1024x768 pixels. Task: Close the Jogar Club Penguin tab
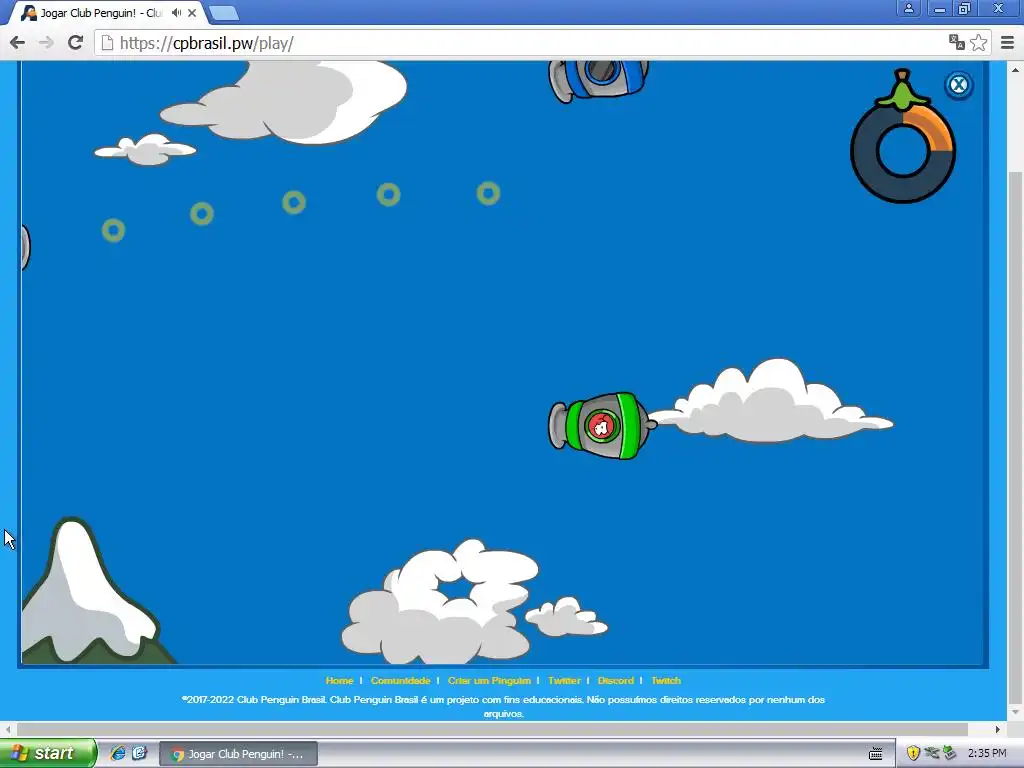(192, 12)
